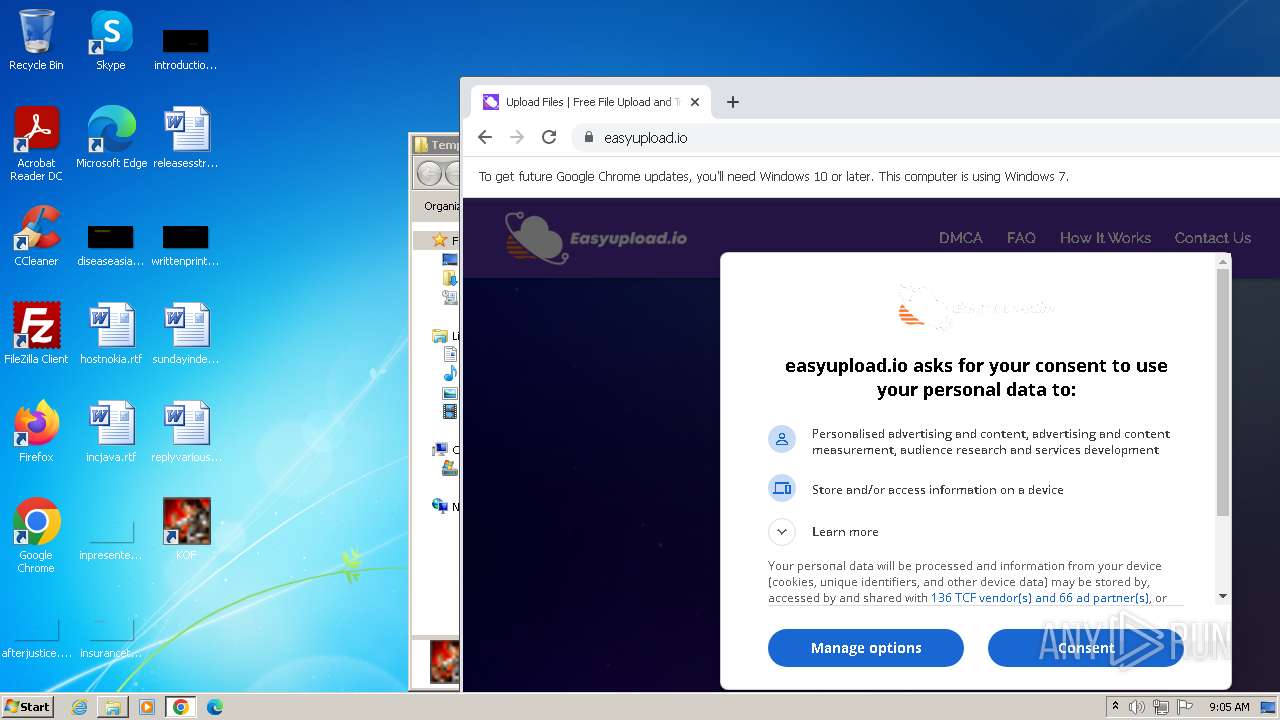Image resolution: width=1280 pixels, height=720 pixels.
Task: Click the Action Center flag icon
Action: pos(1186,707)
